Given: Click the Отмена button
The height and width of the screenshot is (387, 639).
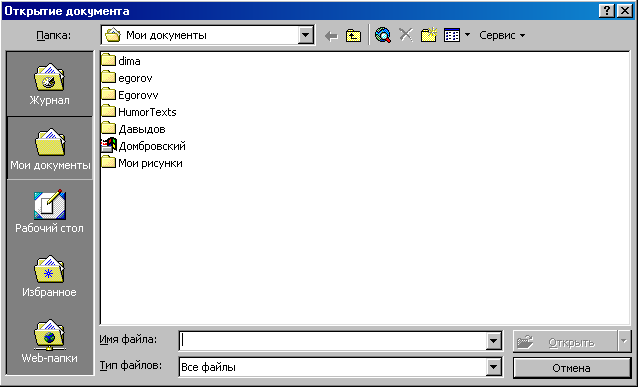Looking at the screenshot, I should coord(572,368).
